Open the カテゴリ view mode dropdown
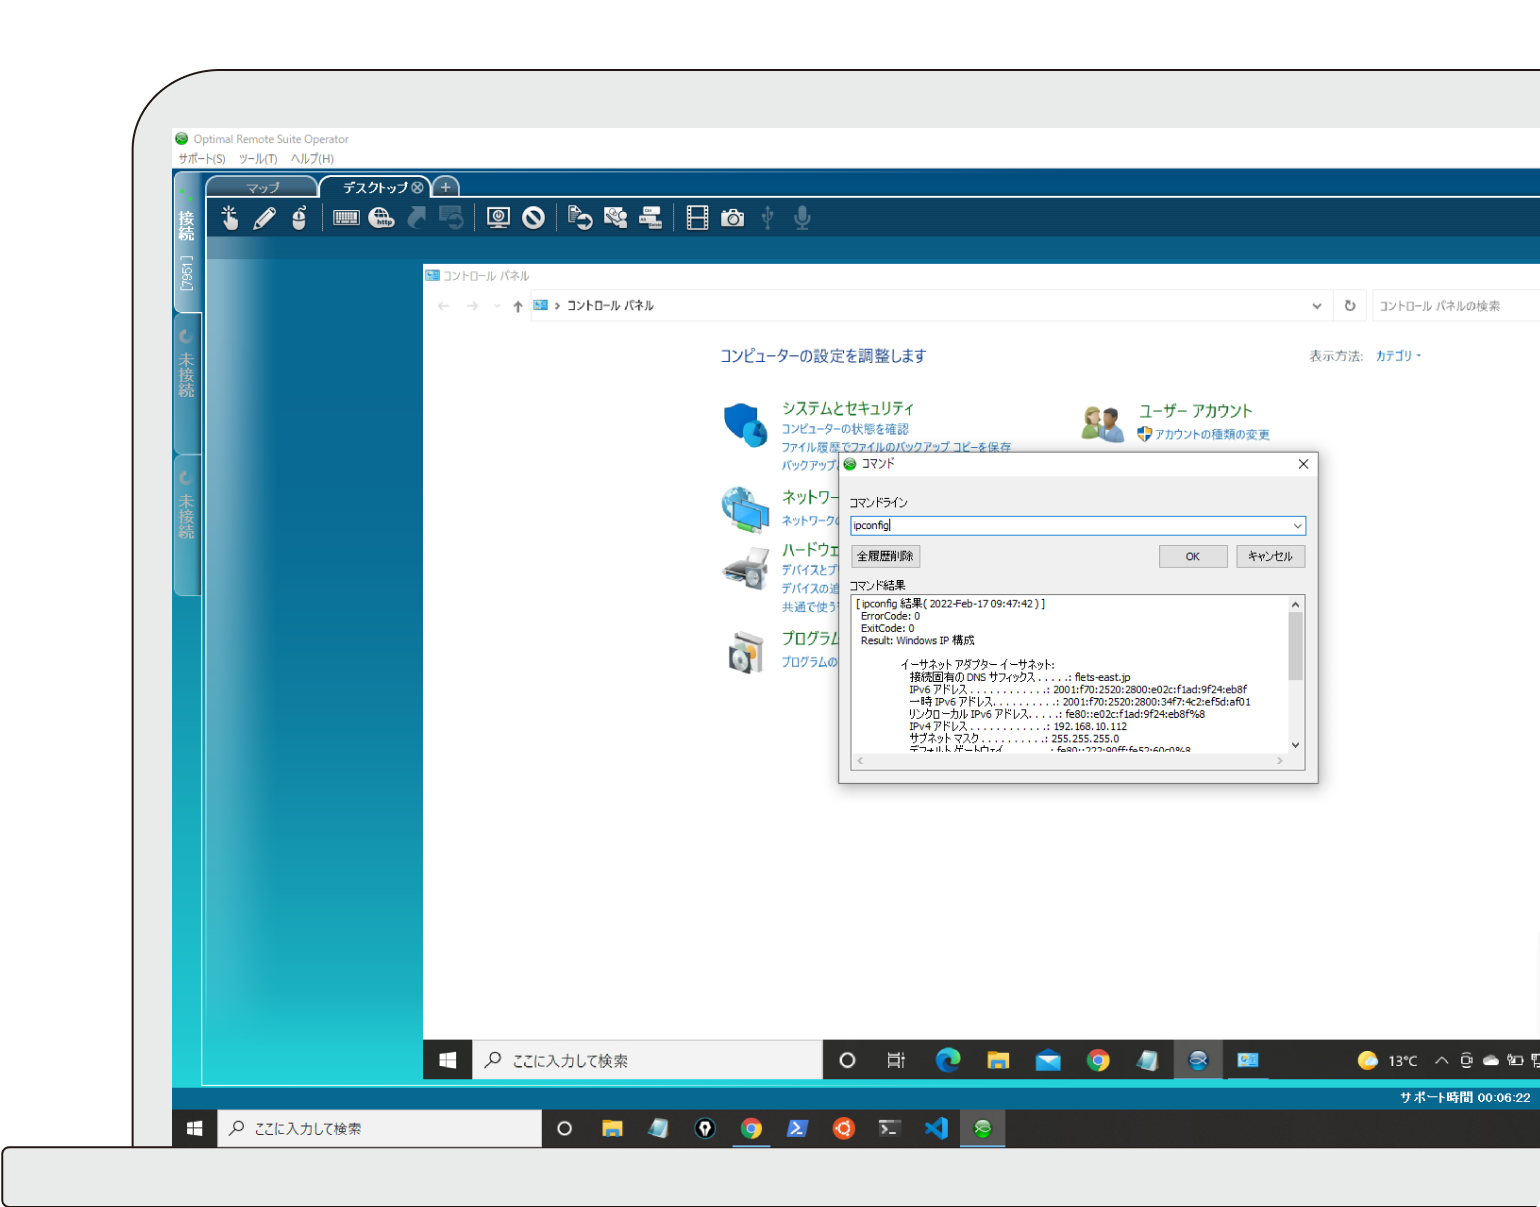 coord(1398,356)
